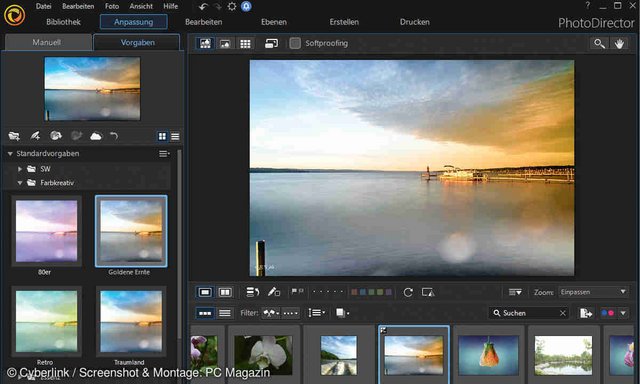This screenshot has width=640, height=384.
Task: Click the greyed-out upload presets icon
Action: 76,136
